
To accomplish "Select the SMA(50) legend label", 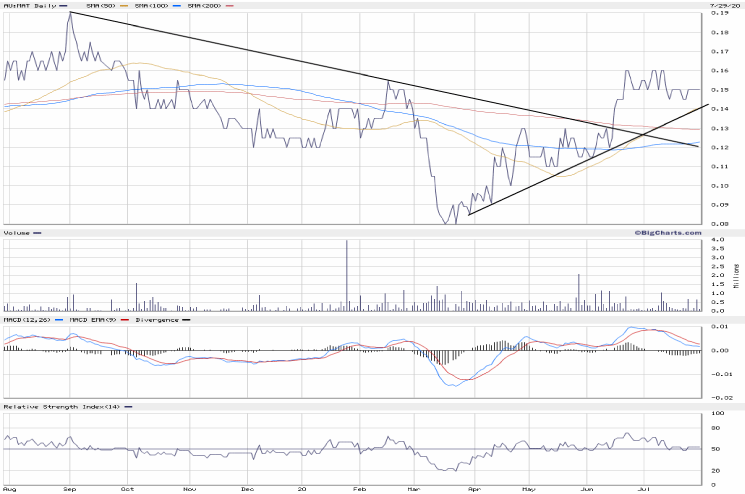I will point(101,6).
